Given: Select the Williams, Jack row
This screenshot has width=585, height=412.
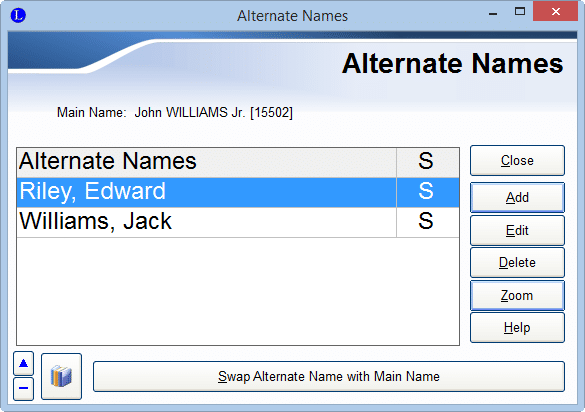Looking at the screenshot, I should coord(238,222).
